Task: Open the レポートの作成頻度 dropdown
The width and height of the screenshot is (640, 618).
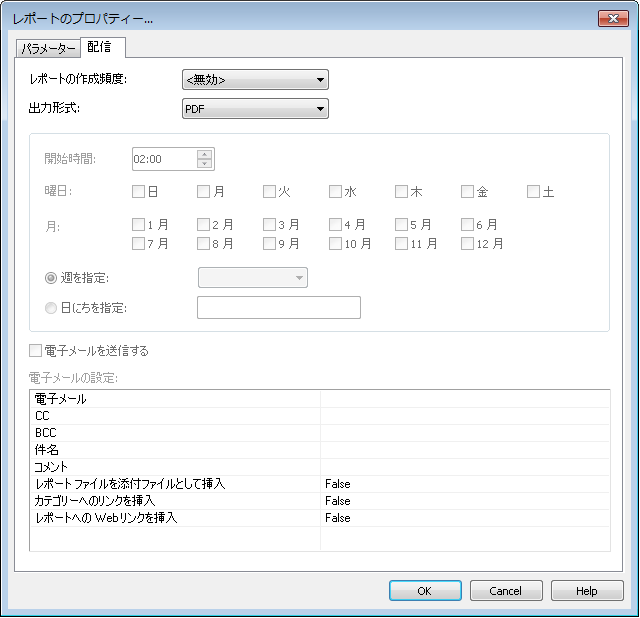Action: point(255,80)
